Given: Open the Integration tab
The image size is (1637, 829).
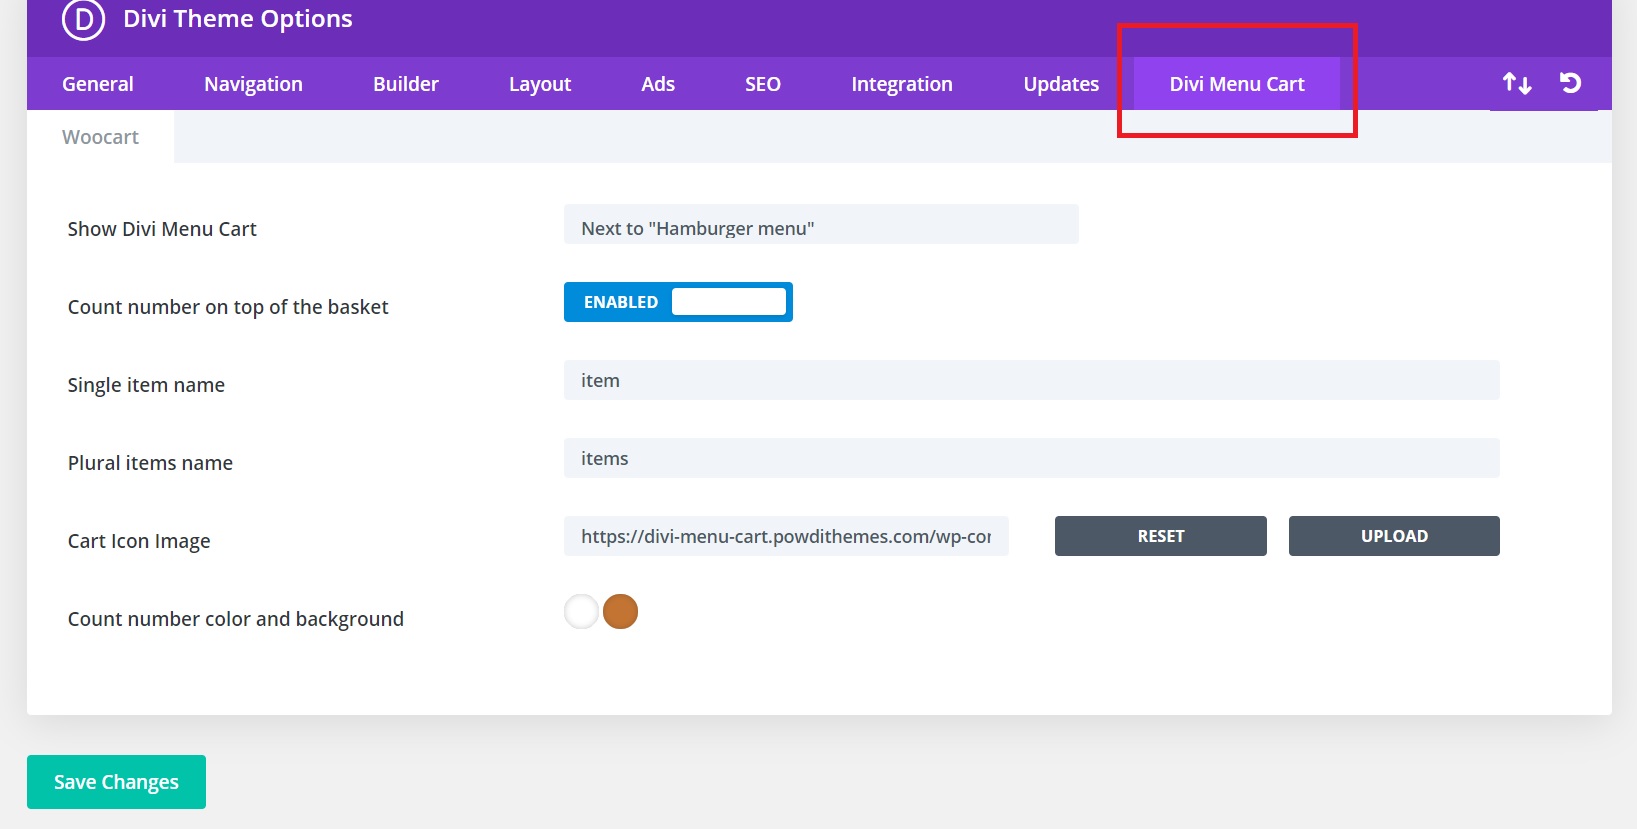Looking at the screenshot, I should pyautogui.click(x=902, y=84).
